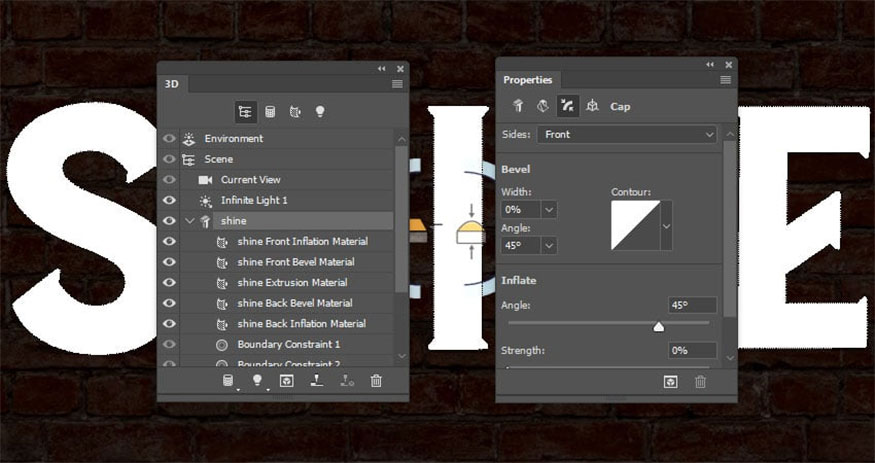This screenshot has width=875, height=463.
Task: Click Properties panel scrollbar down arrow
Action: tap(730, 358)
